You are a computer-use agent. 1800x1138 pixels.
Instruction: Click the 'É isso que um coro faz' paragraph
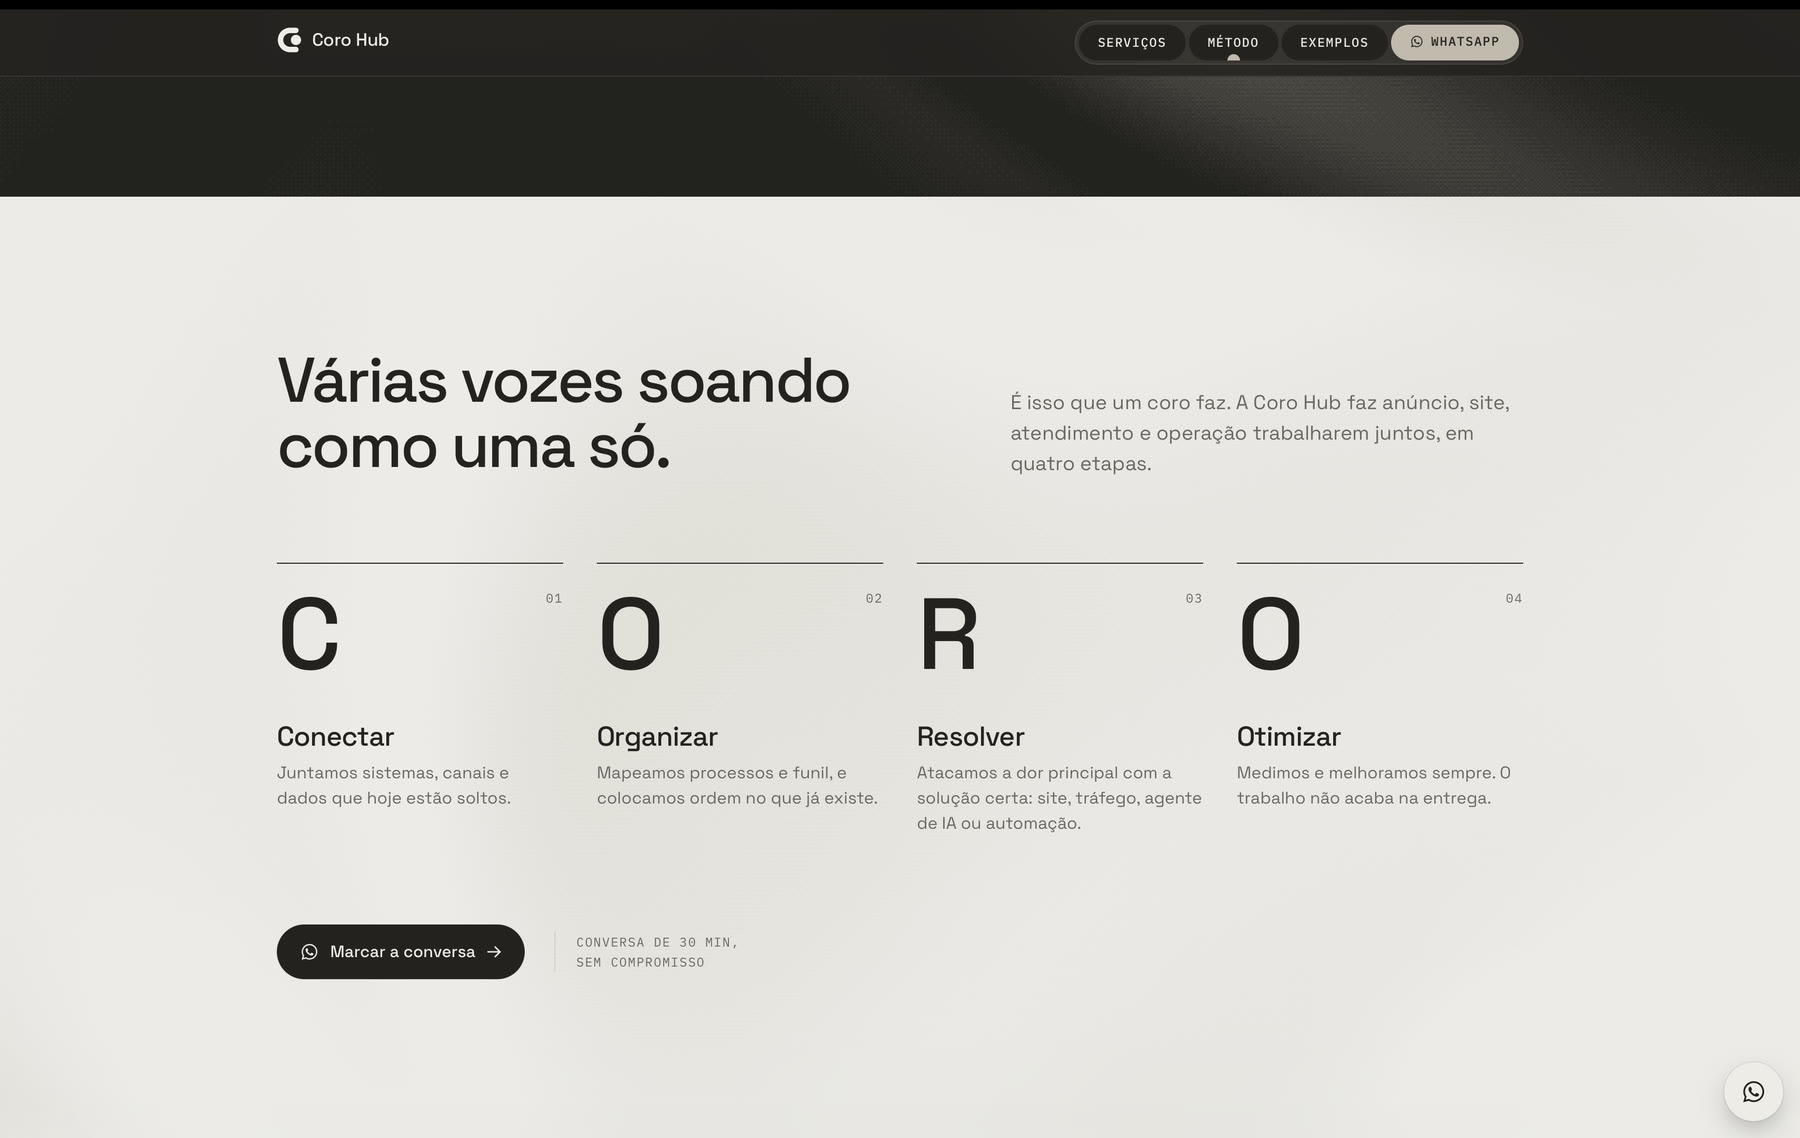pos(1260,433)
